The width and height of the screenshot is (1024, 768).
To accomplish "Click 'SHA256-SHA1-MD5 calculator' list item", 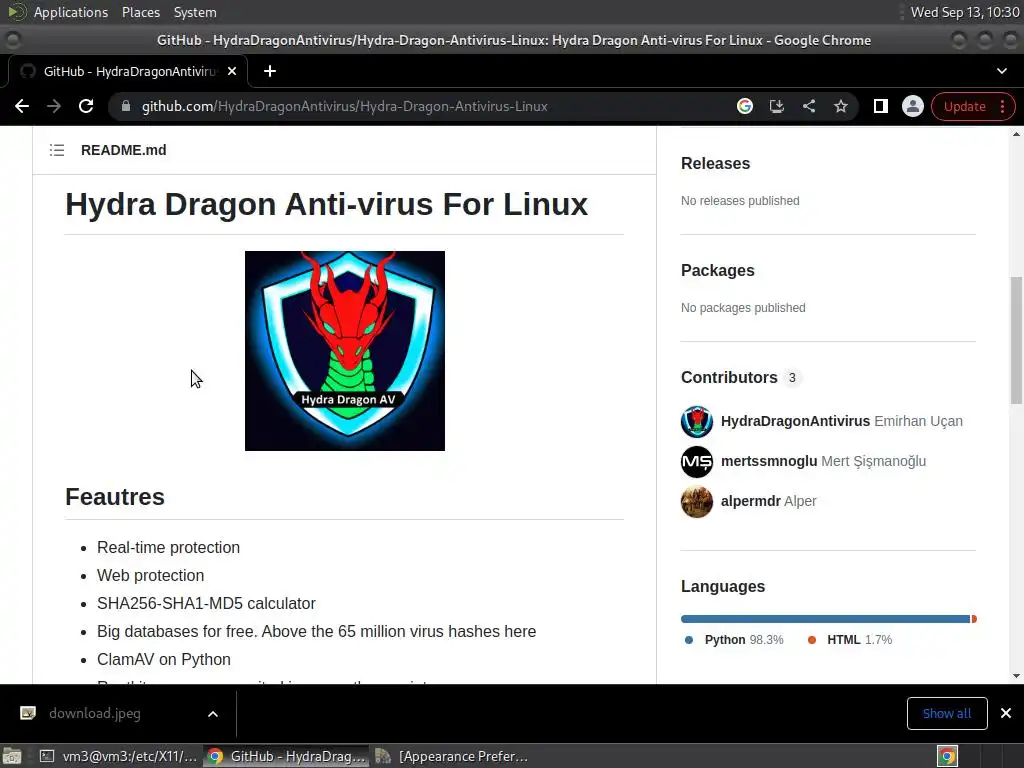I will pos(206,603).
